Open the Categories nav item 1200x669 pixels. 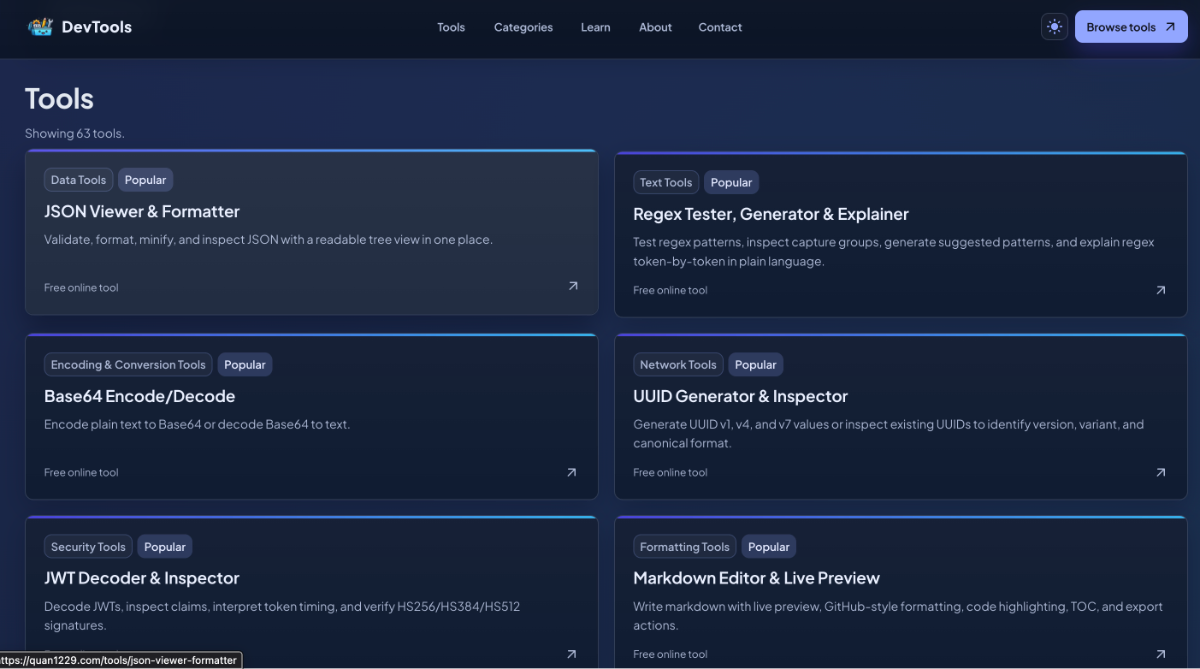(523, 27)
